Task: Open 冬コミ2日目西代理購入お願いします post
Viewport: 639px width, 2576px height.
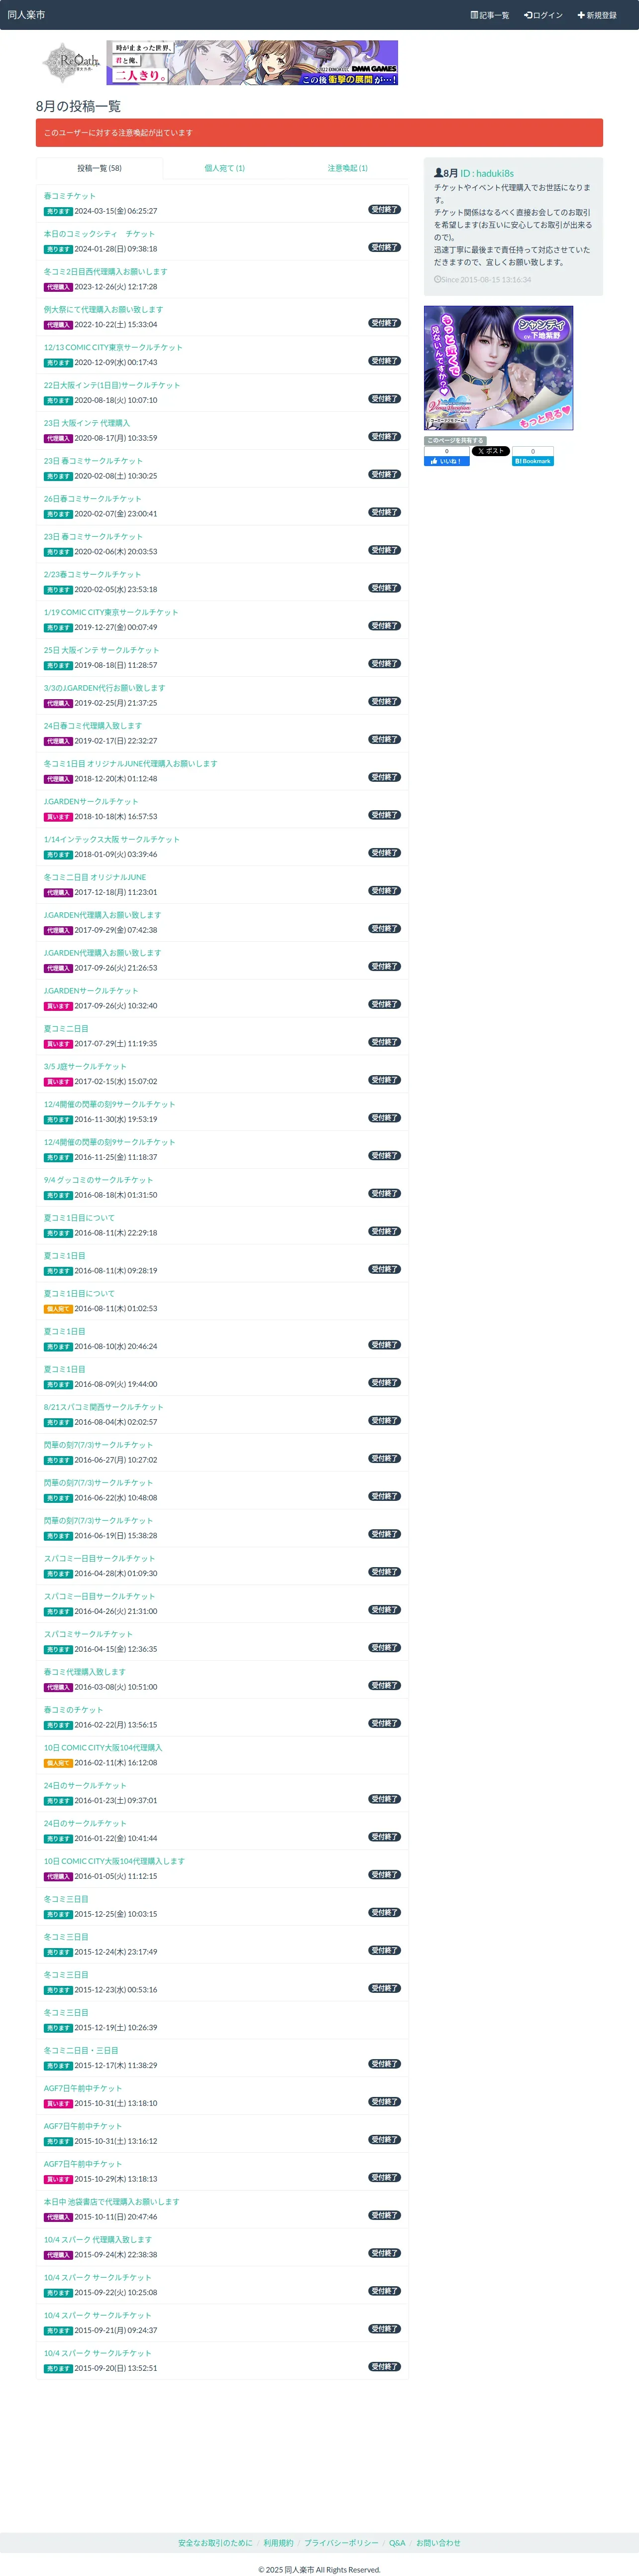Action: coord(105,272)
